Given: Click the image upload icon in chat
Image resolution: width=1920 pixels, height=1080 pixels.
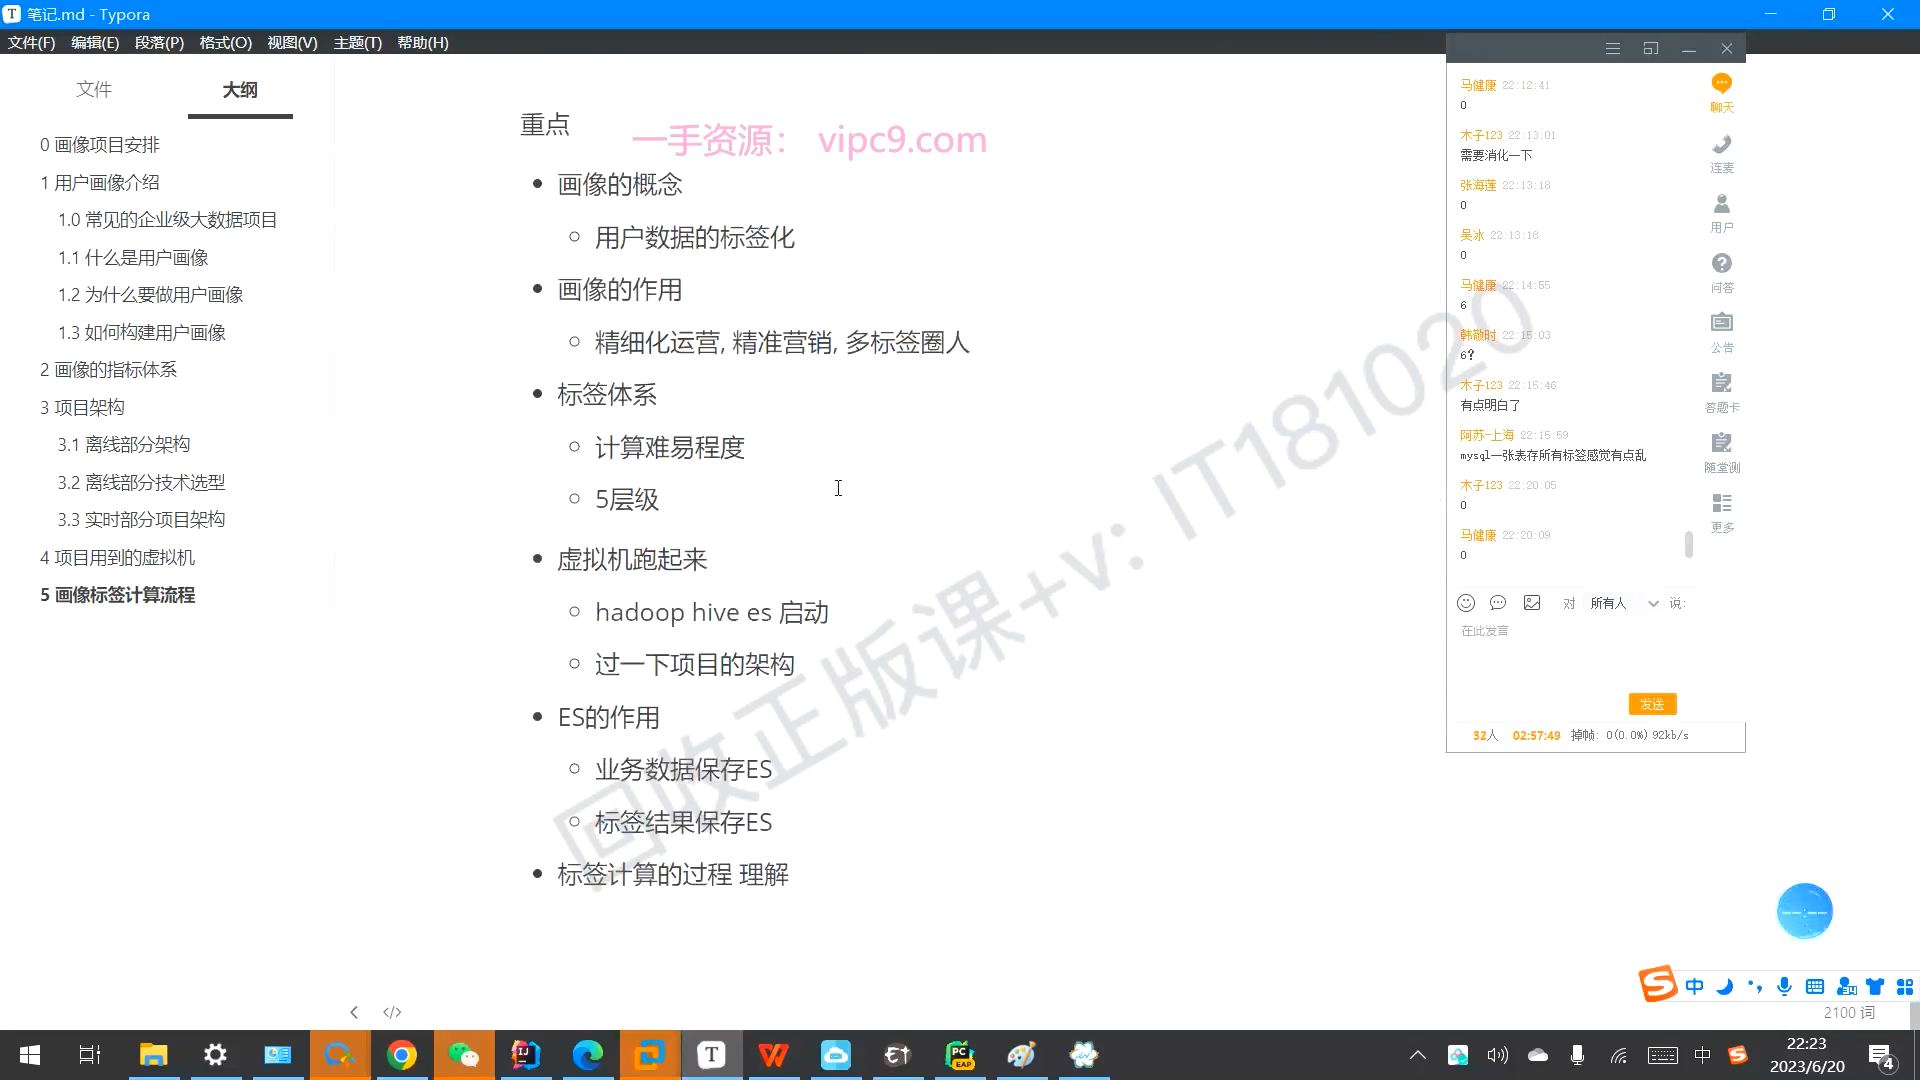Looking at the screenshot, I should [x=1532, y=603].
